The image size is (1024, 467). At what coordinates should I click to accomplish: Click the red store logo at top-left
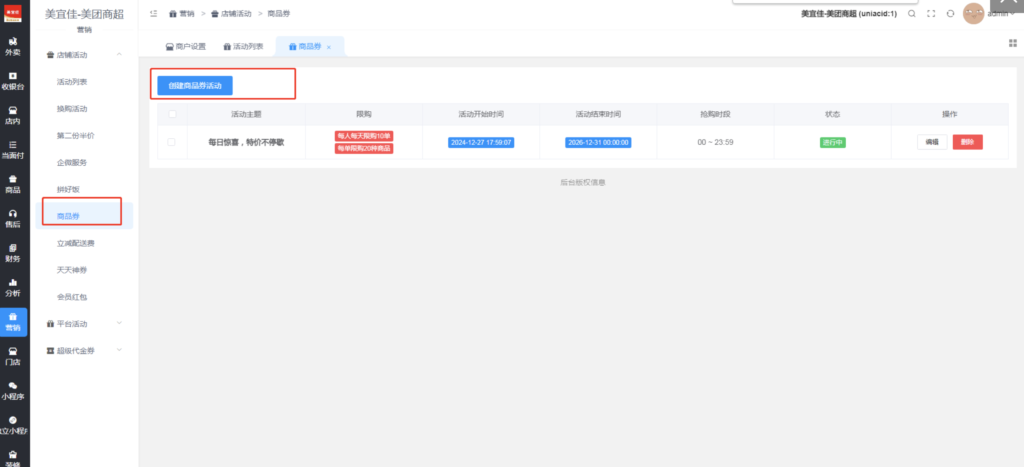pos(13,14)
